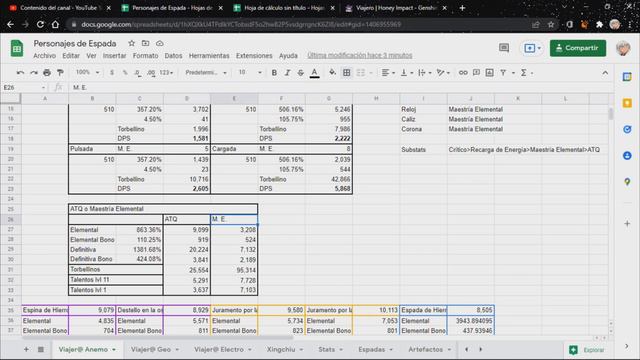Print the spreadsheet using printer icon
Image resolution: width=640 pixels, height=360 pixels.
[x=47, y=73]
